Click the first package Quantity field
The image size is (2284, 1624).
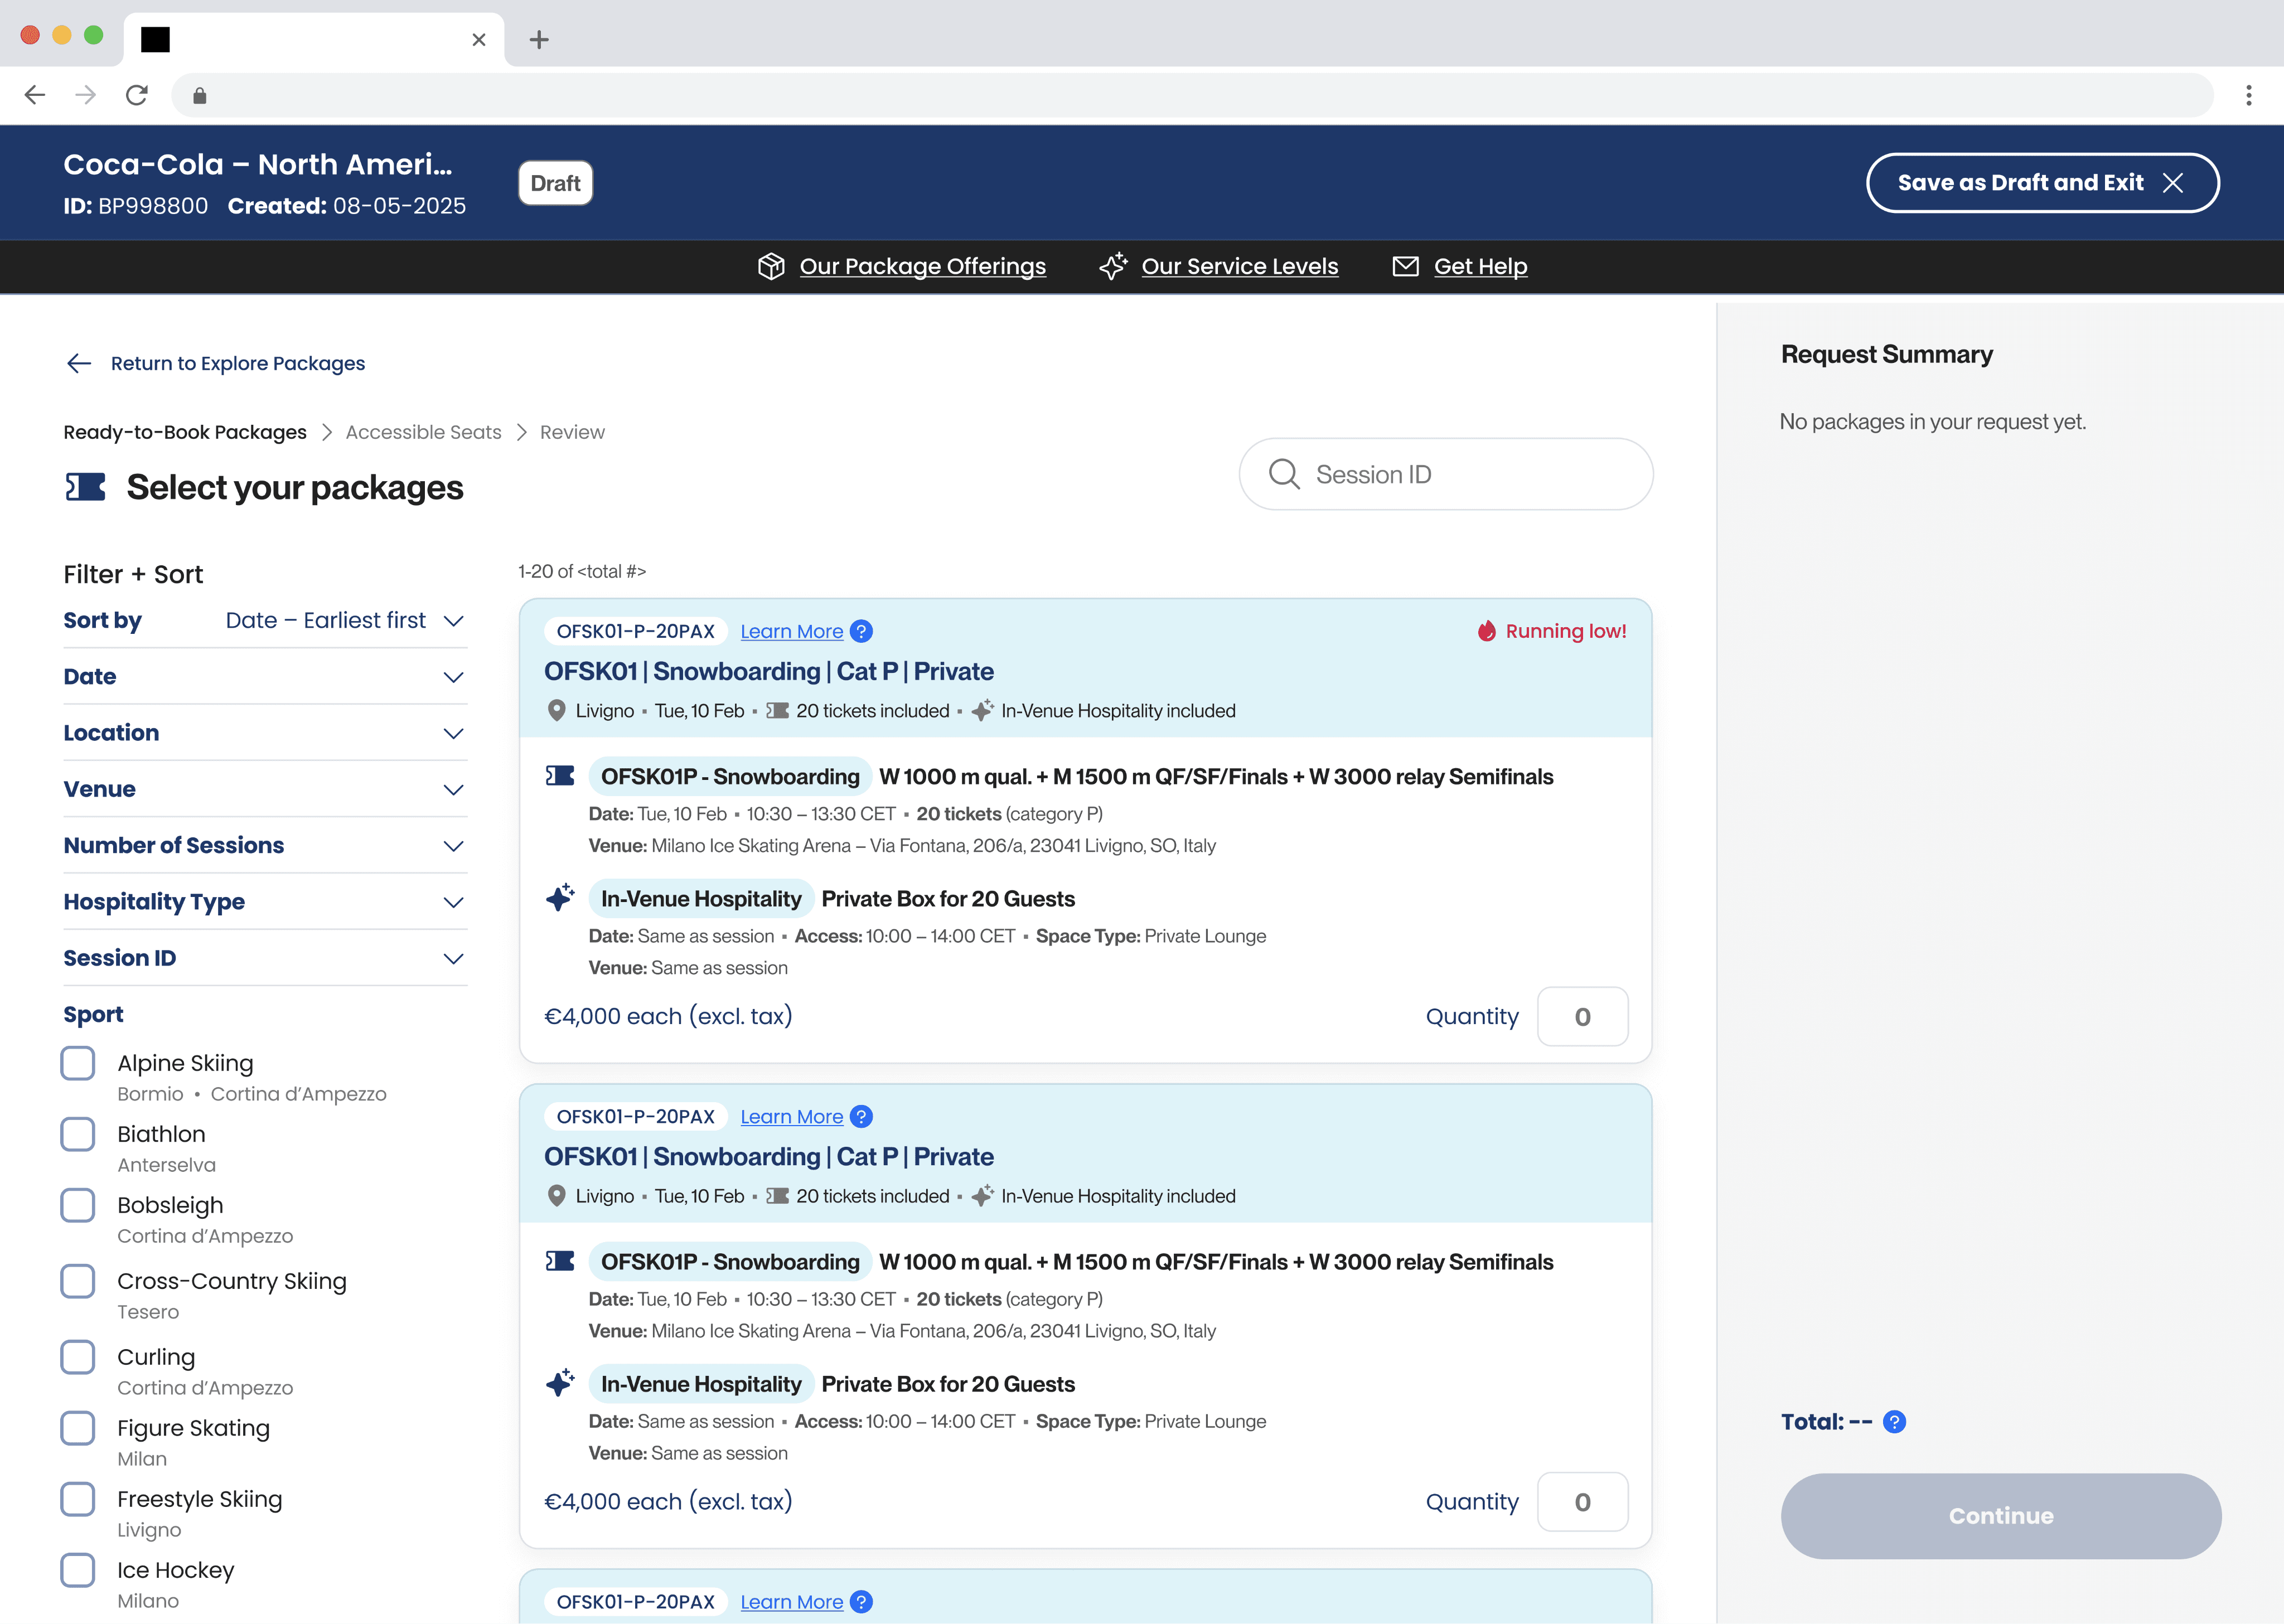click(1582, 1017)
